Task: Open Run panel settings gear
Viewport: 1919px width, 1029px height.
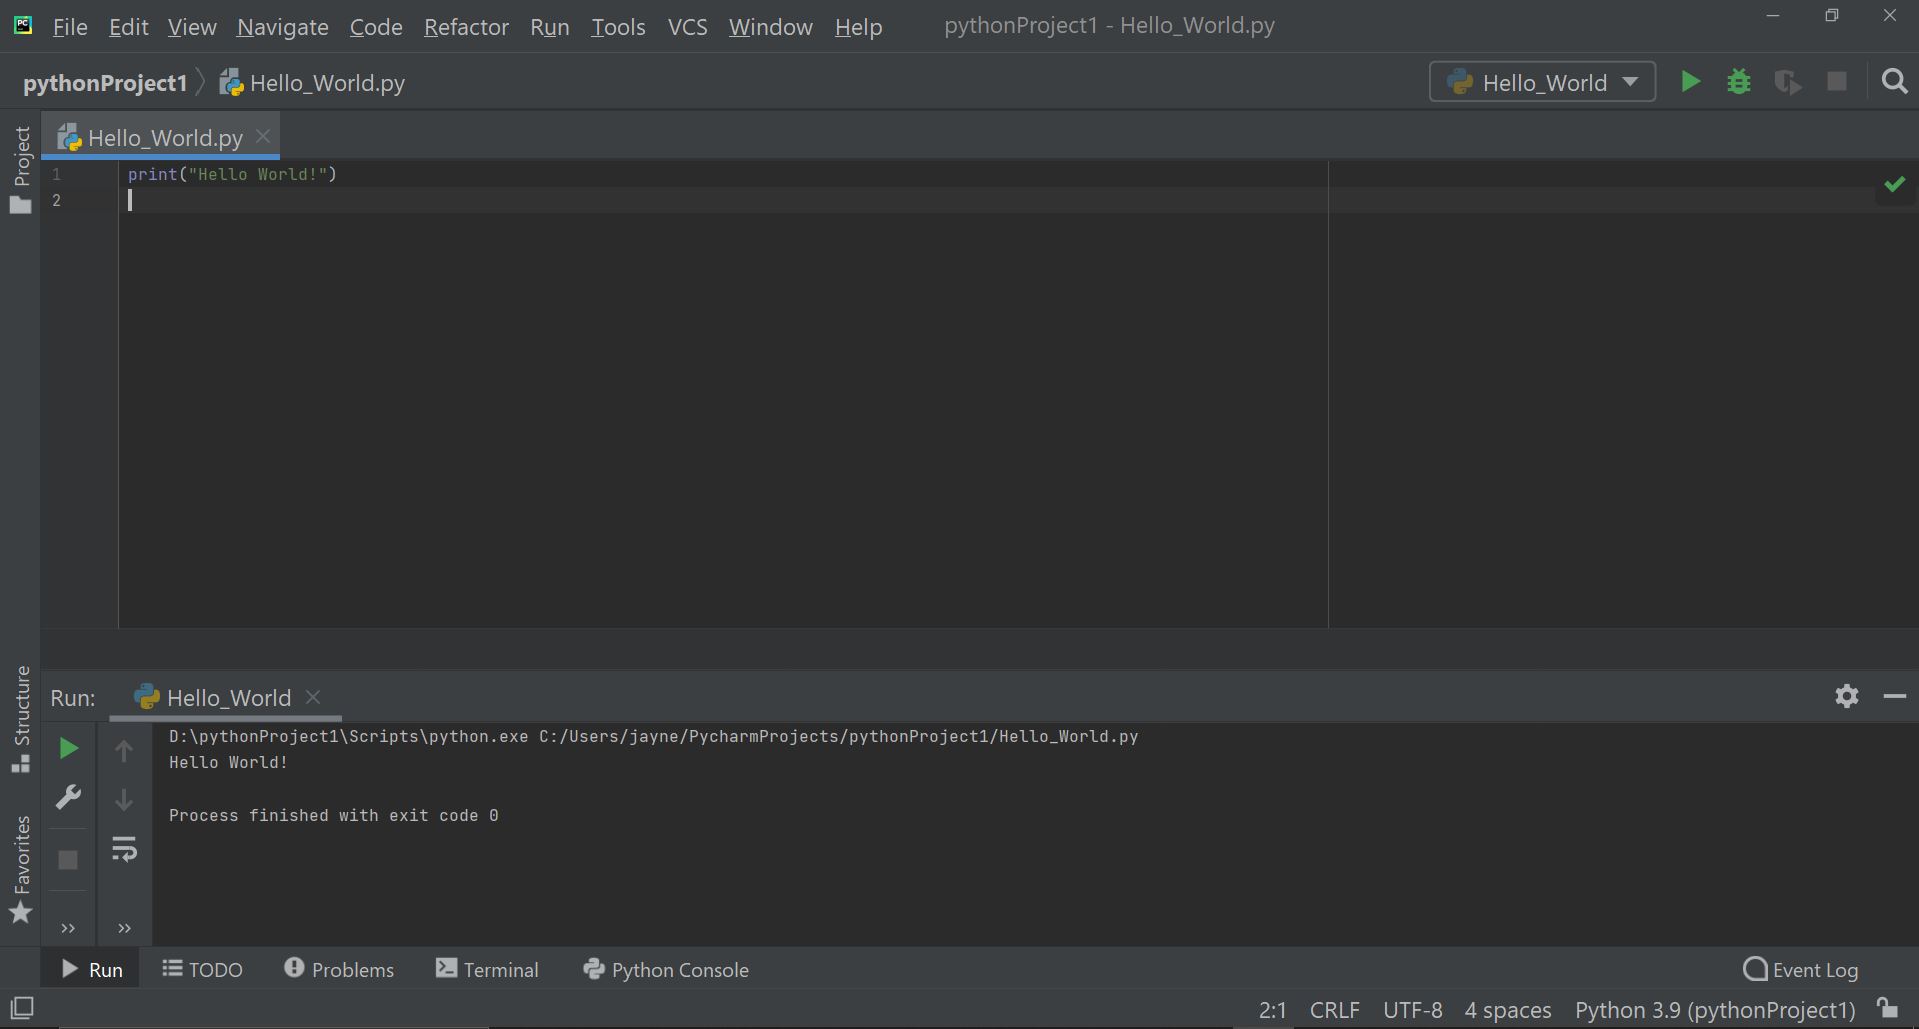Action: [1847, 696]
